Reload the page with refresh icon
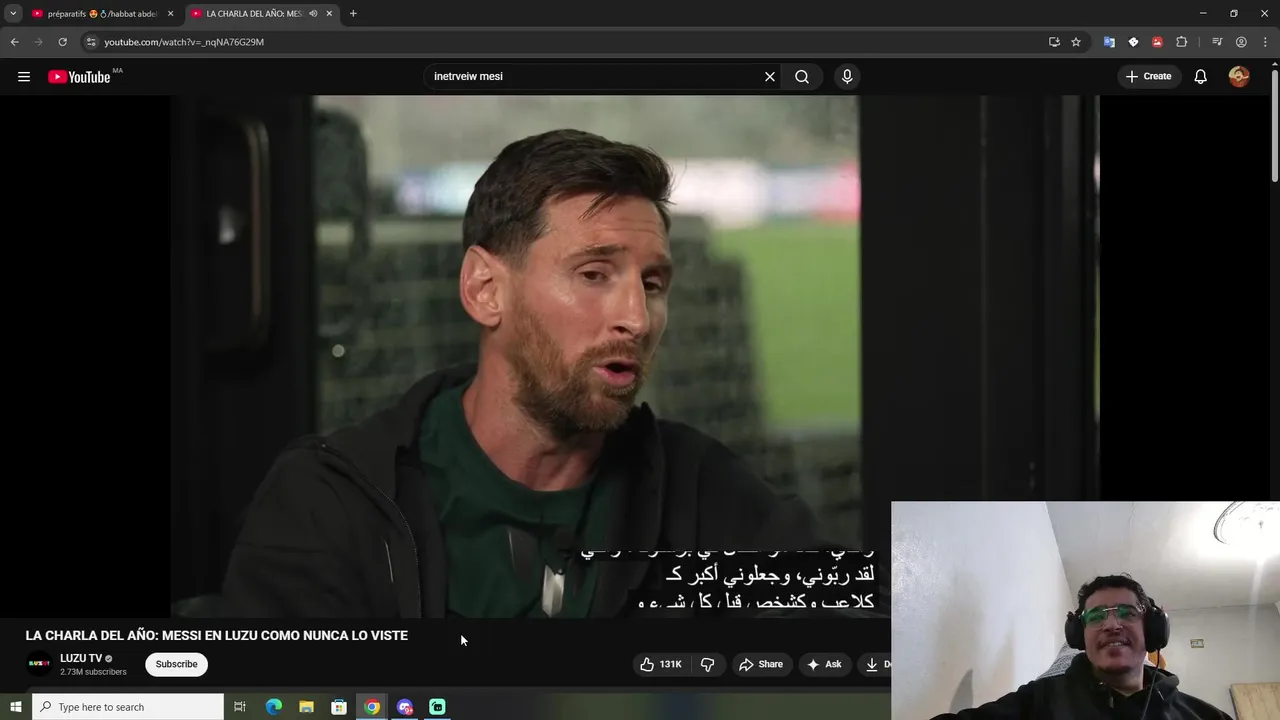The image size is (1280, 720). click(x=62, y=42)
